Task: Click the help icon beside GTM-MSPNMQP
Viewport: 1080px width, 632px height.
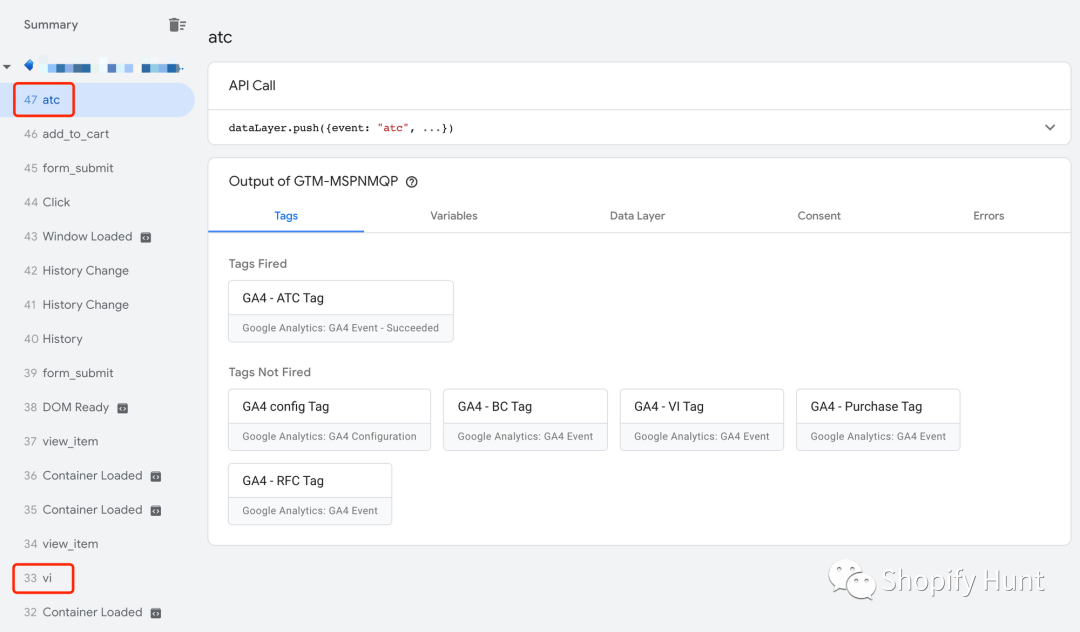Action: [411, 182]
